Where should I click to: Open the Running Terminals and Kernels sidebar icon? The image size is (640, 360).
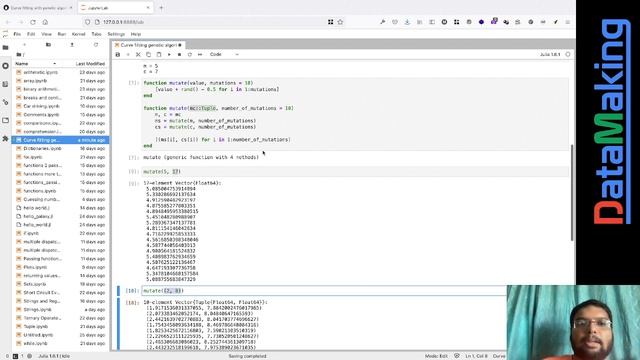click(5, 66)
